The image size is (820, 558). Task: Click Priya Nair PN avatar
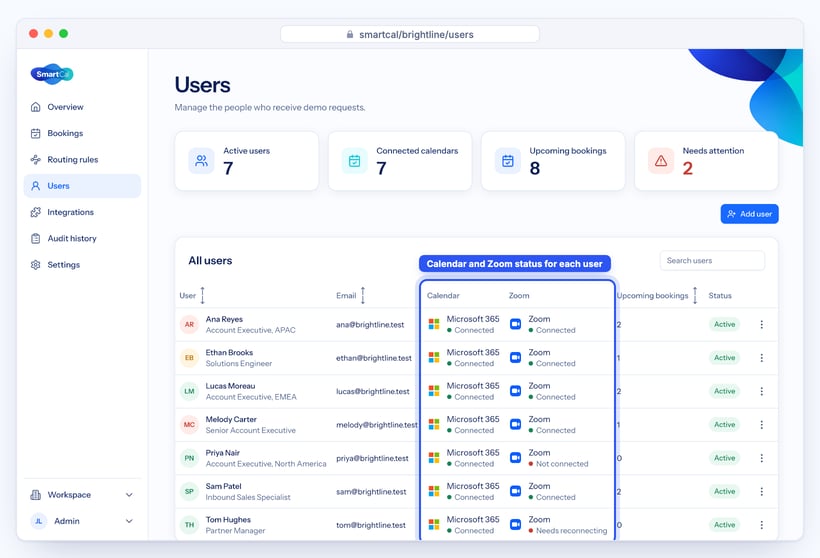[x=189, y=458]
